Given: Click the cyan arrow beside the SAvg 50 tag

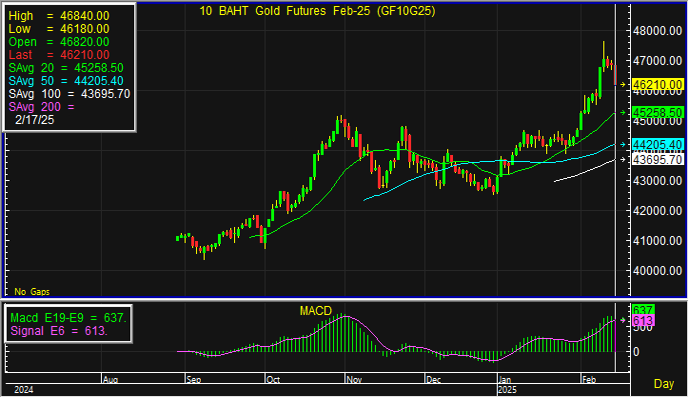Looking at the screenshot, I should coord(623,145).
